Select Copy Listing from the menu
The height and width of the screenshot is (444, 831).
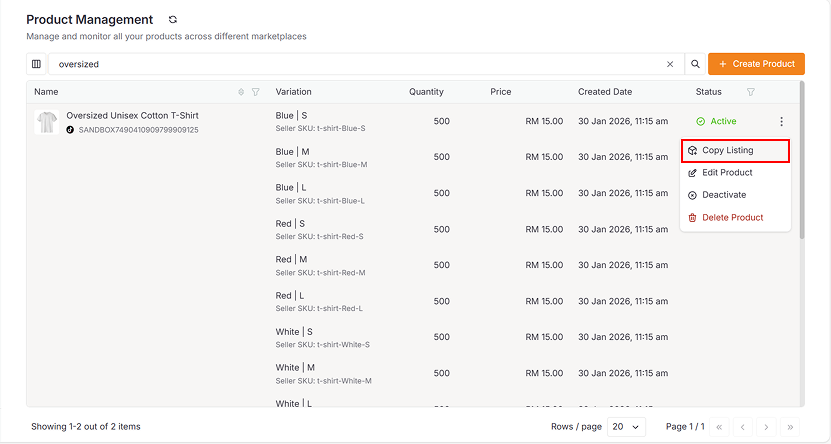735,151
